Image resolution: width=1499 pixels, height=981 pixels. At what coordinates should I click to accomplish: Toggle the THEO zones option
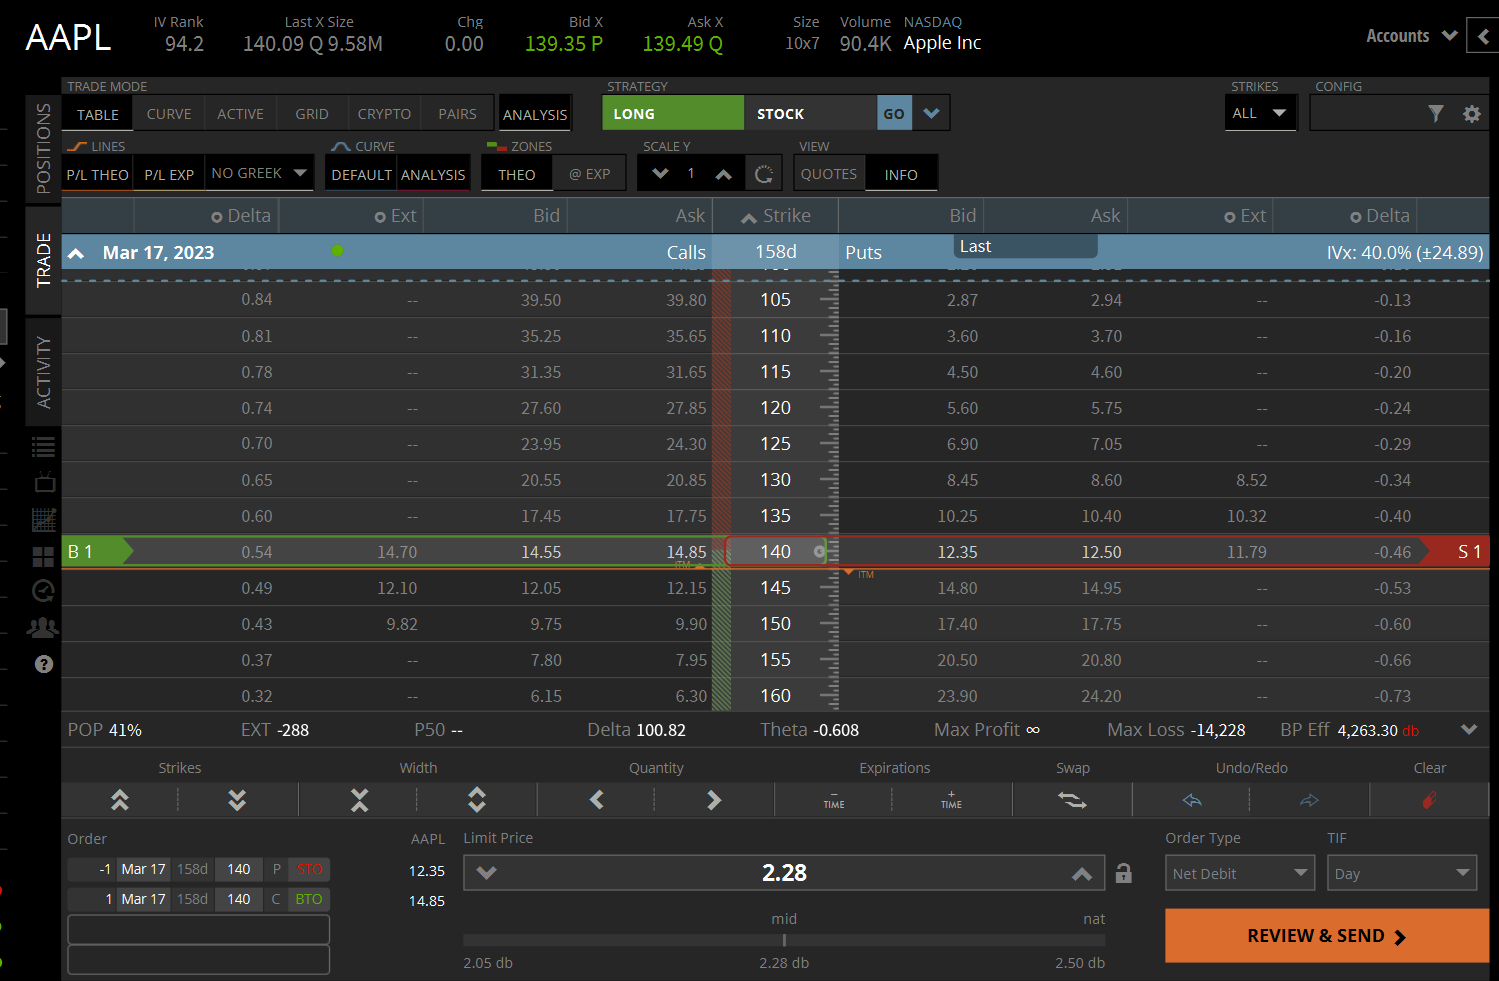(517, 175)
